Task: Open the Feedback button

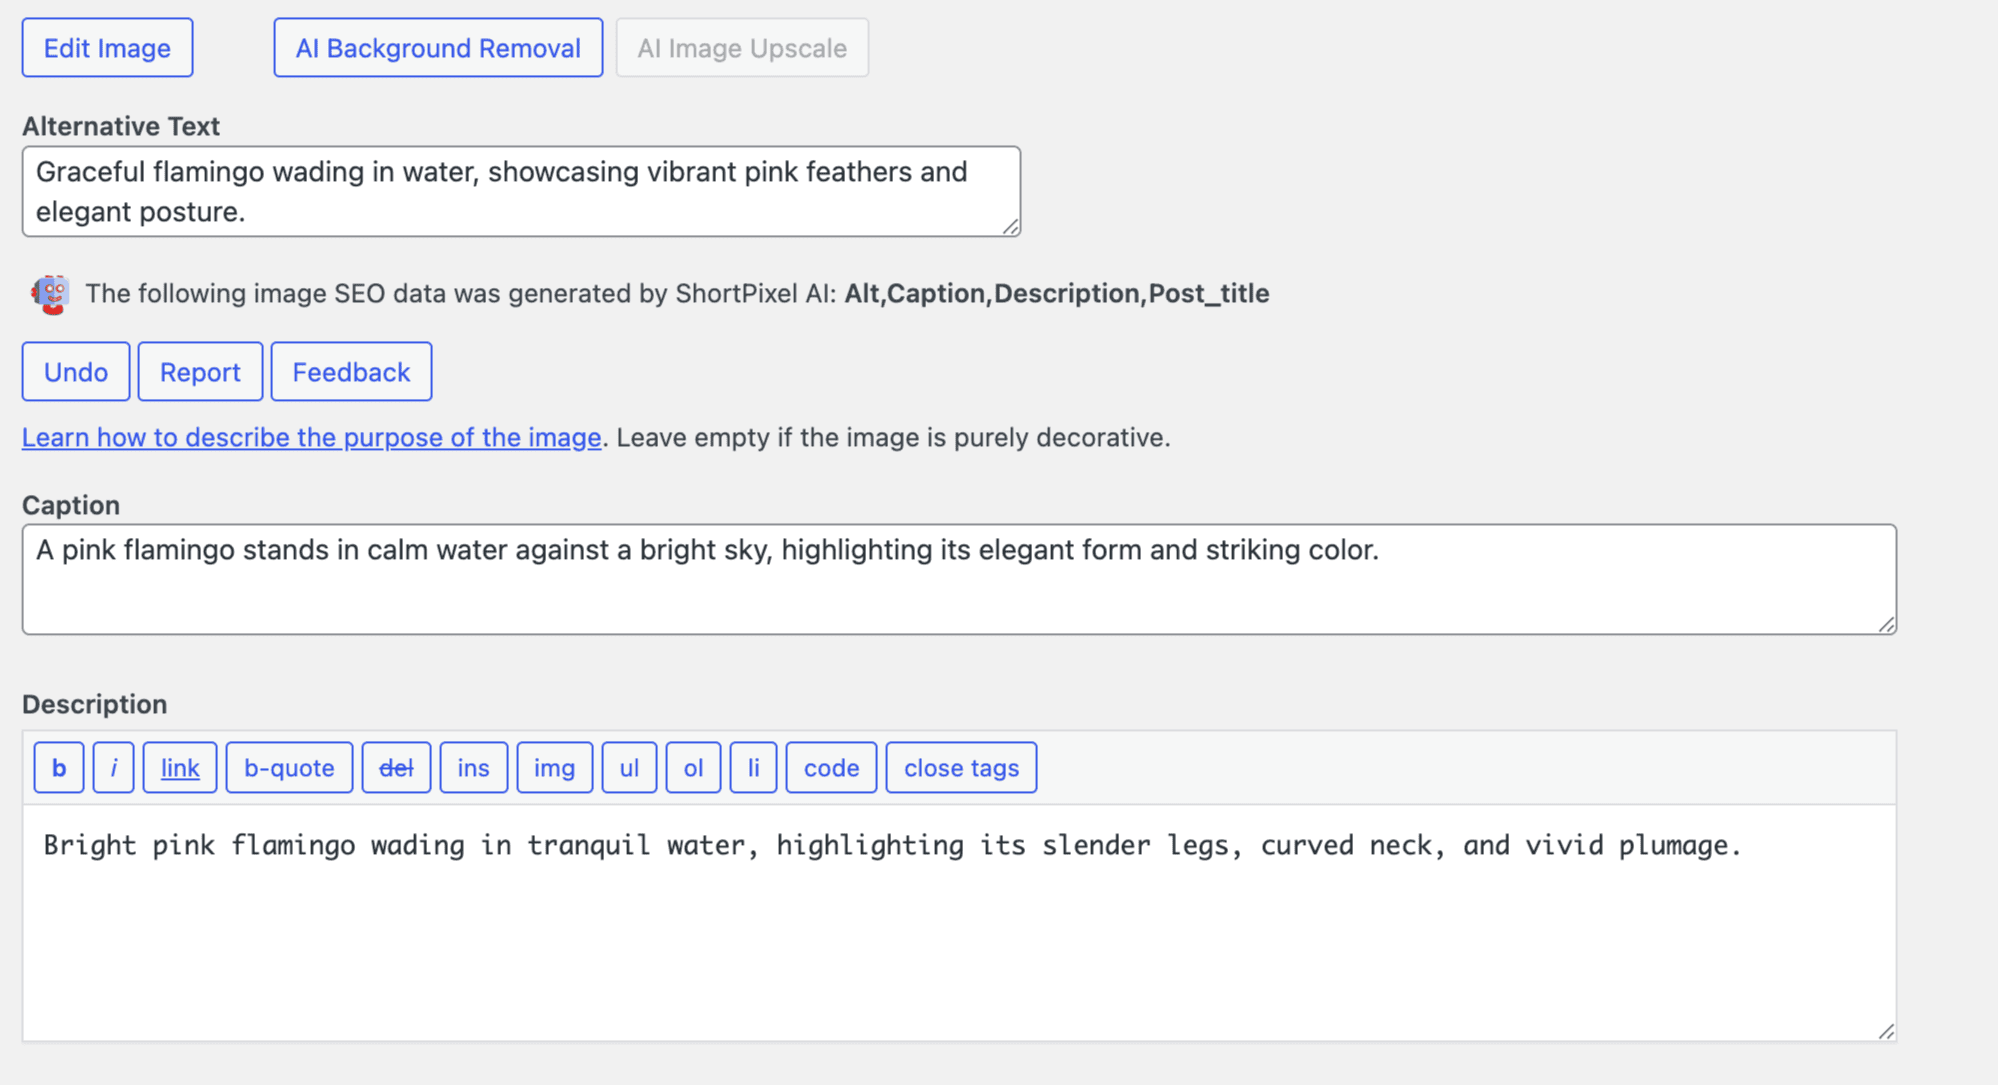Action: 351,372
